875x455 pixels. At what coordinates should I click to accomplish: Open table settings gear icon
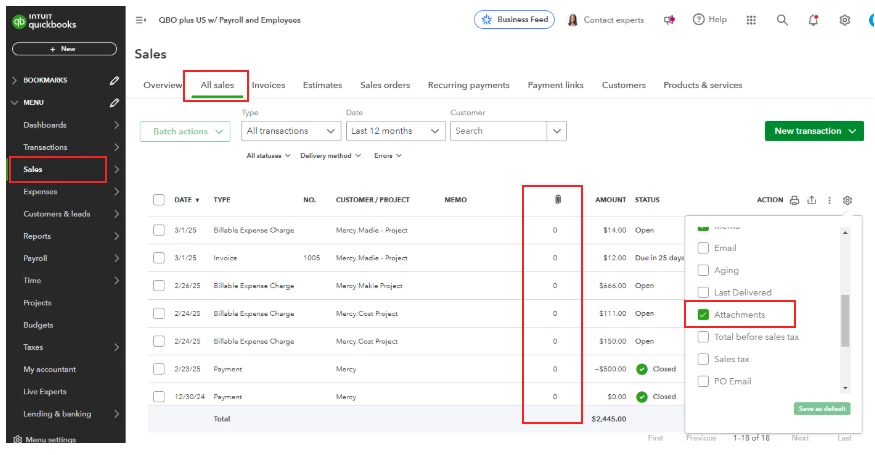pos(847,200)
